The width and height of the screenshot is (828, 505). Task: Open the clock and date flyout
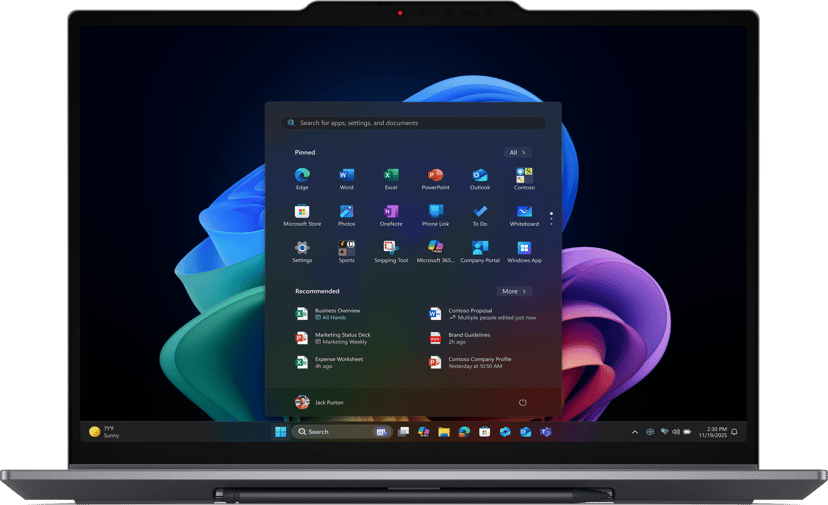713,432
